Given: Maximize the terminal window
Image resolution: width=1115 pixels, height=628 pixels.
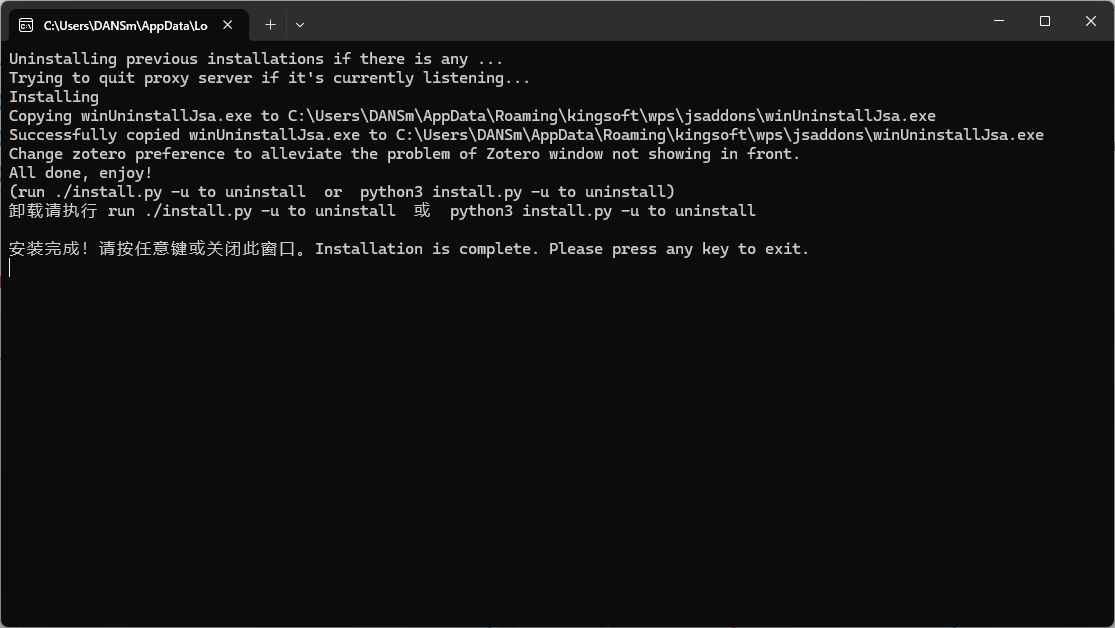Looking at the screenshot, I should pos(1045,21).
